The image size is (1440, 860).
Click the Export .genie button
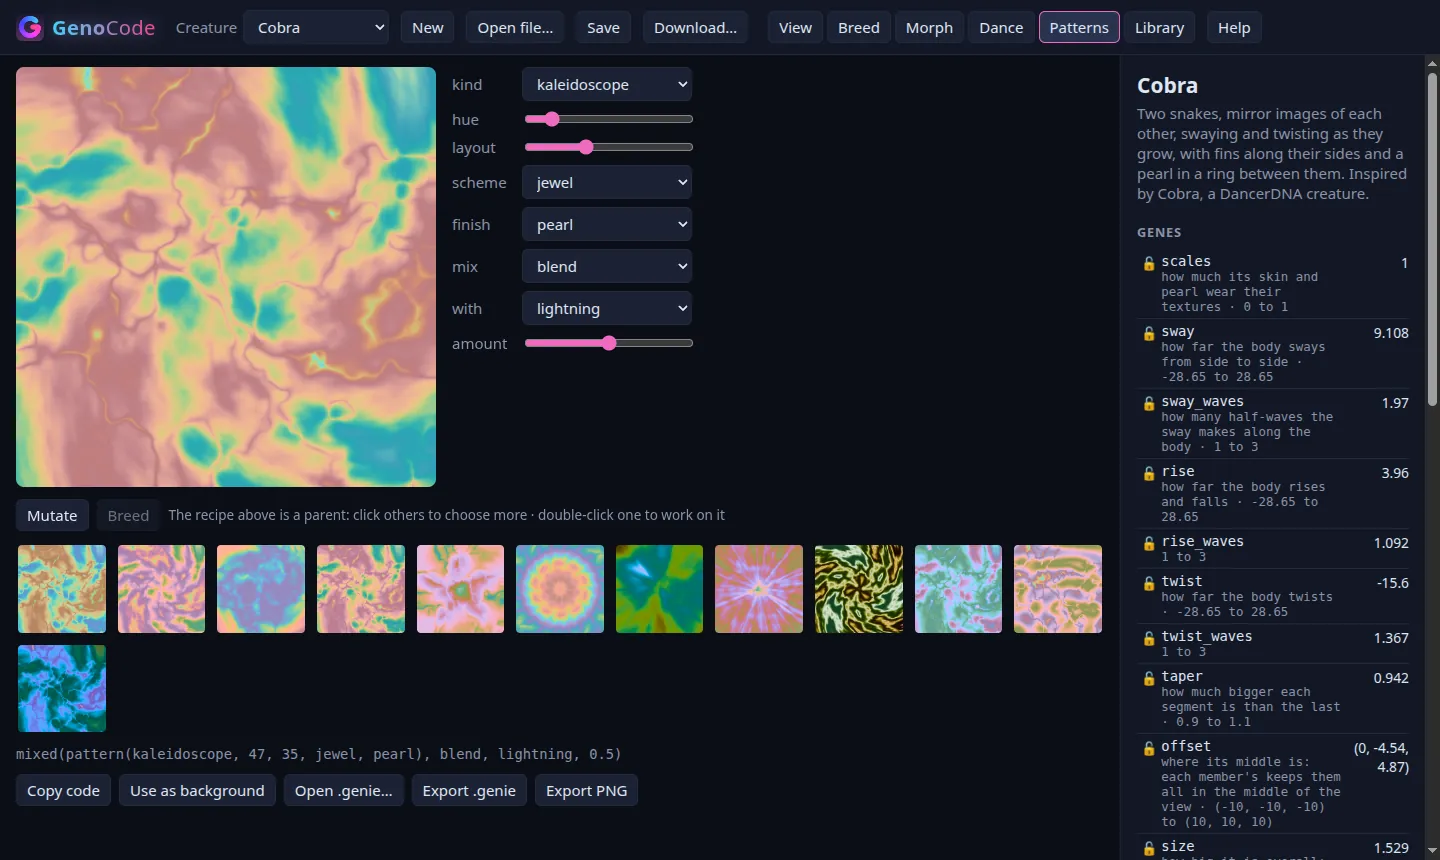(x=469, y=791)
